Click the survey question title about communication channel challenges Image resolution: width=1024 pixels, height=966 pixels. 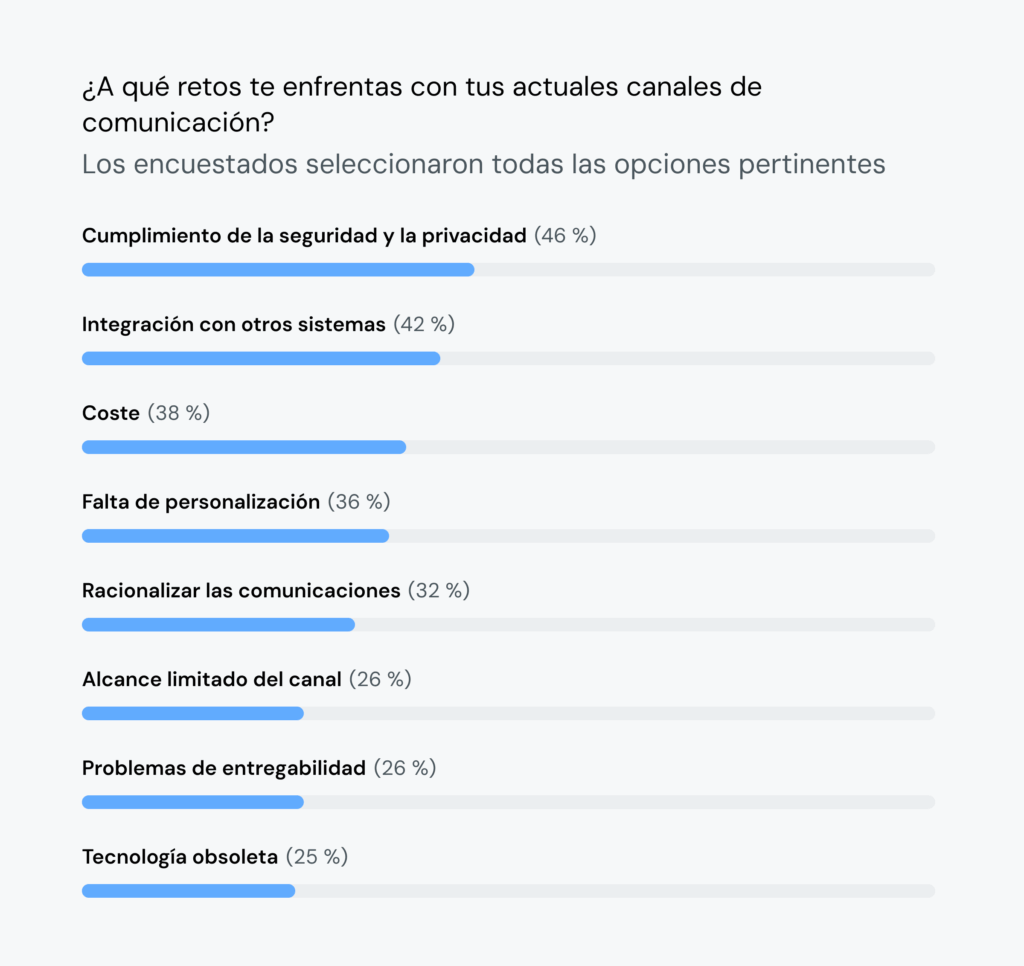click(x=421, y=104)
